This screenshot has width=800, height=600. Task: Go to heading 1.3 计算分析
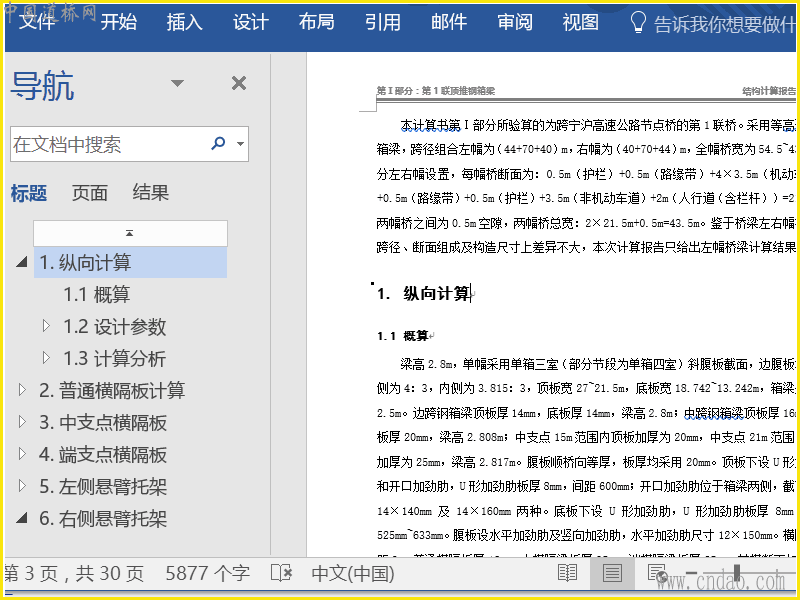click(115, 359)
